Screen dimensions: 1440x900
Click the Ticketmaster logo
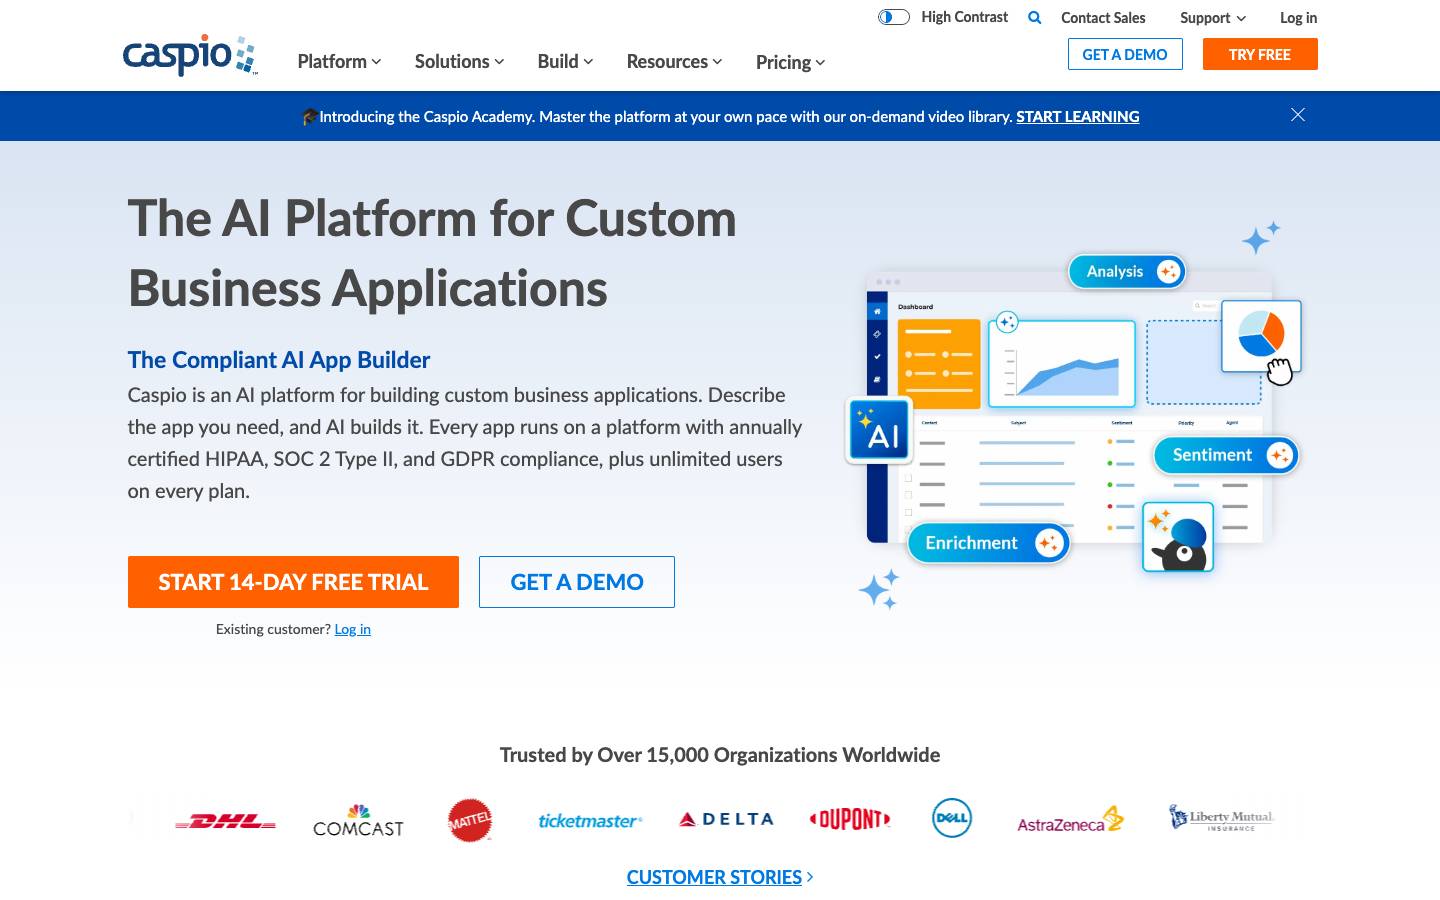[x=590, y=821]
